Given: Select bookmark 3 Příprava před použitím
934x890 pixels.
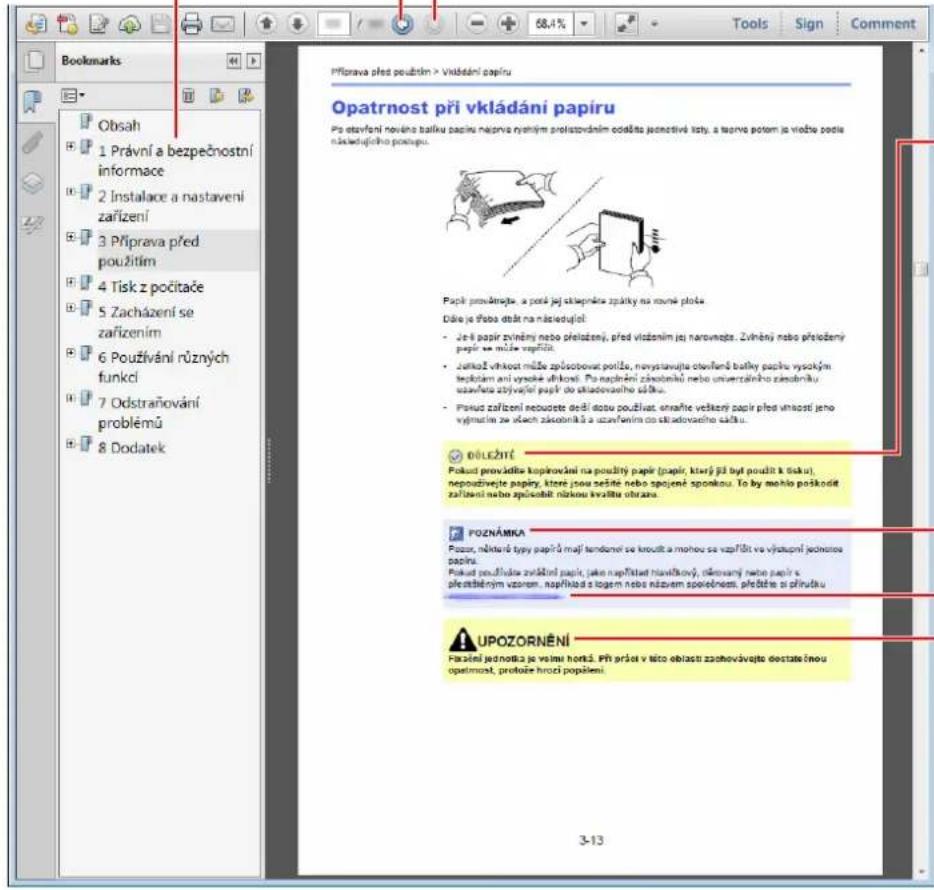Looking at the screenshot, I should (148, 251).
